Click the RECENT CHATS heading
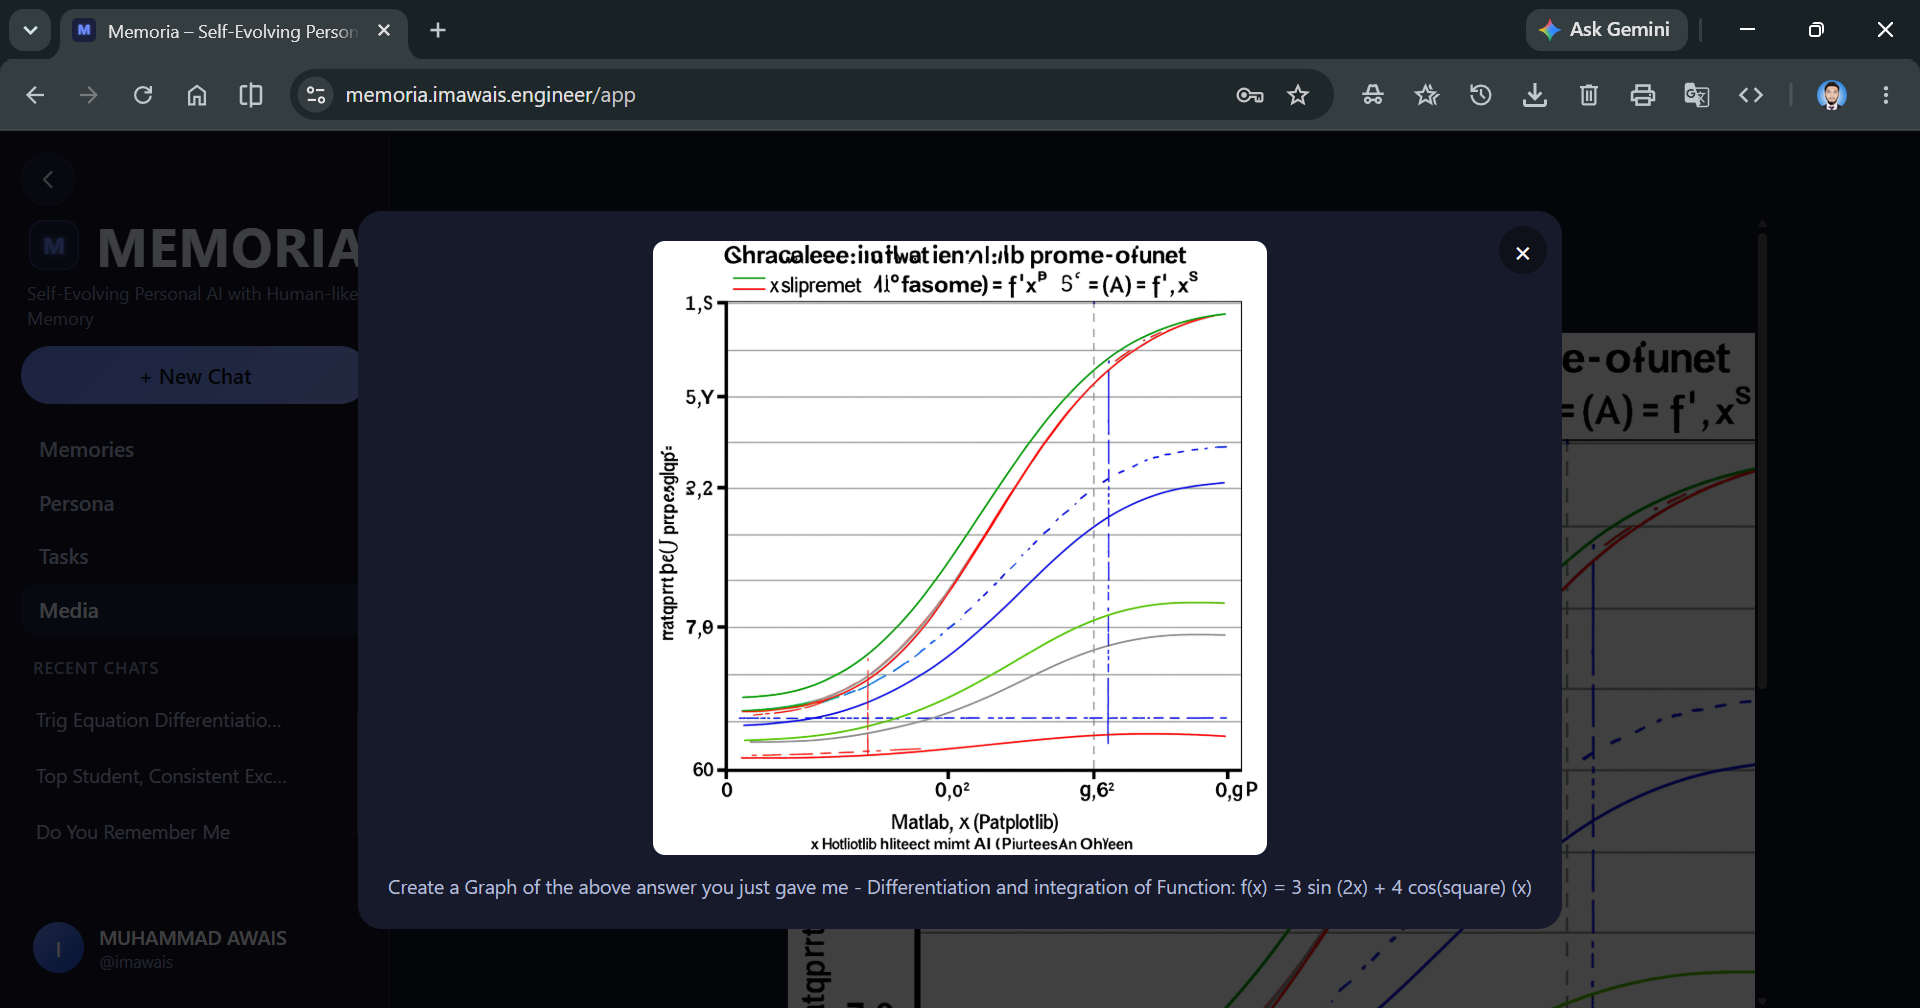Viewport: 1920px width, 1008px height. 96,668
